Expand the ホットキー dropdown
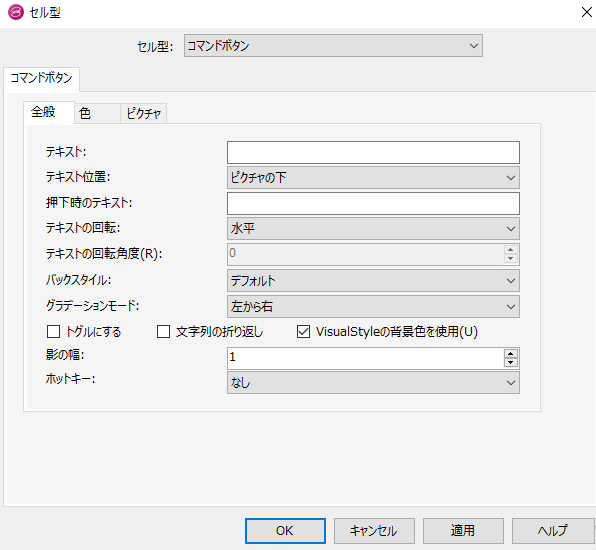The image size is (596, 550). 373,383
